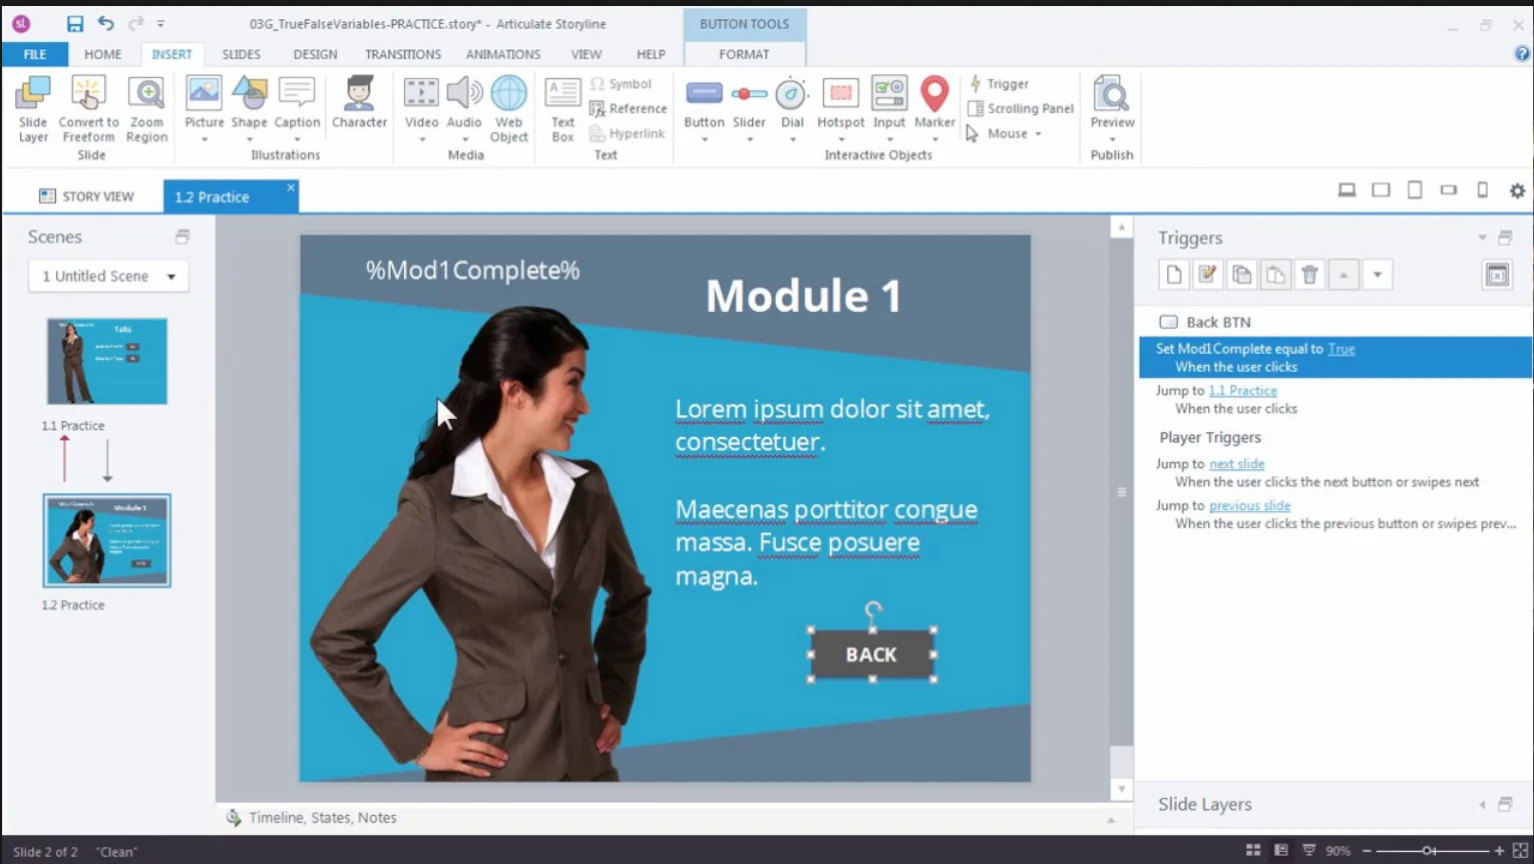Expand the Timeline, States, Notes panel

point(1110,820)
